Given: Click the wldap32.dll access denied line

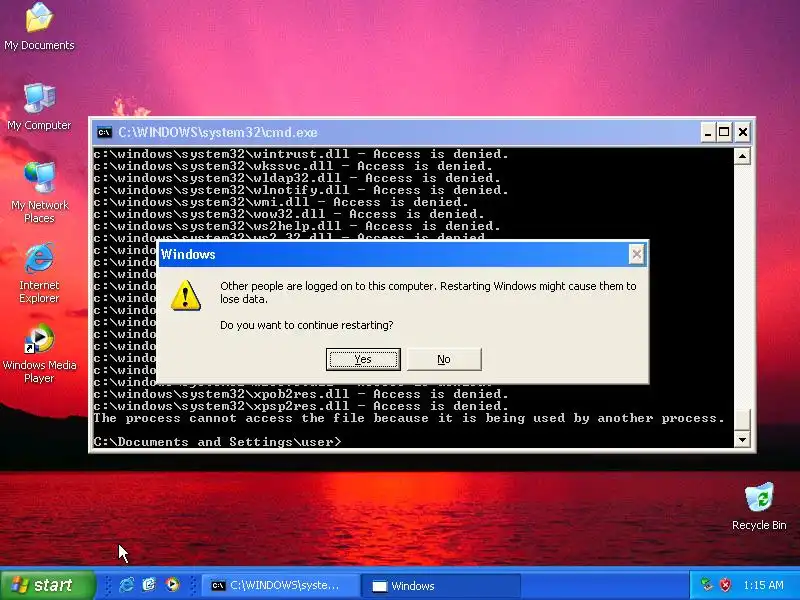Looking at the screenshot, I should (297, 178).
